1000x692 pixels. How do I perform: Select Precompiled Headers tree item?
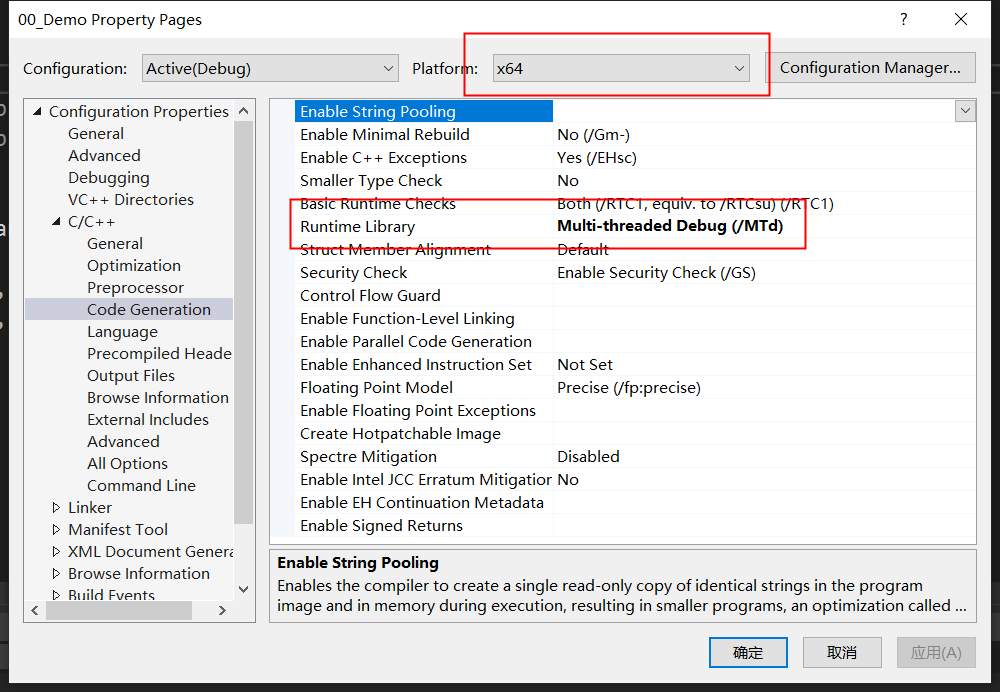pos(159,353)
